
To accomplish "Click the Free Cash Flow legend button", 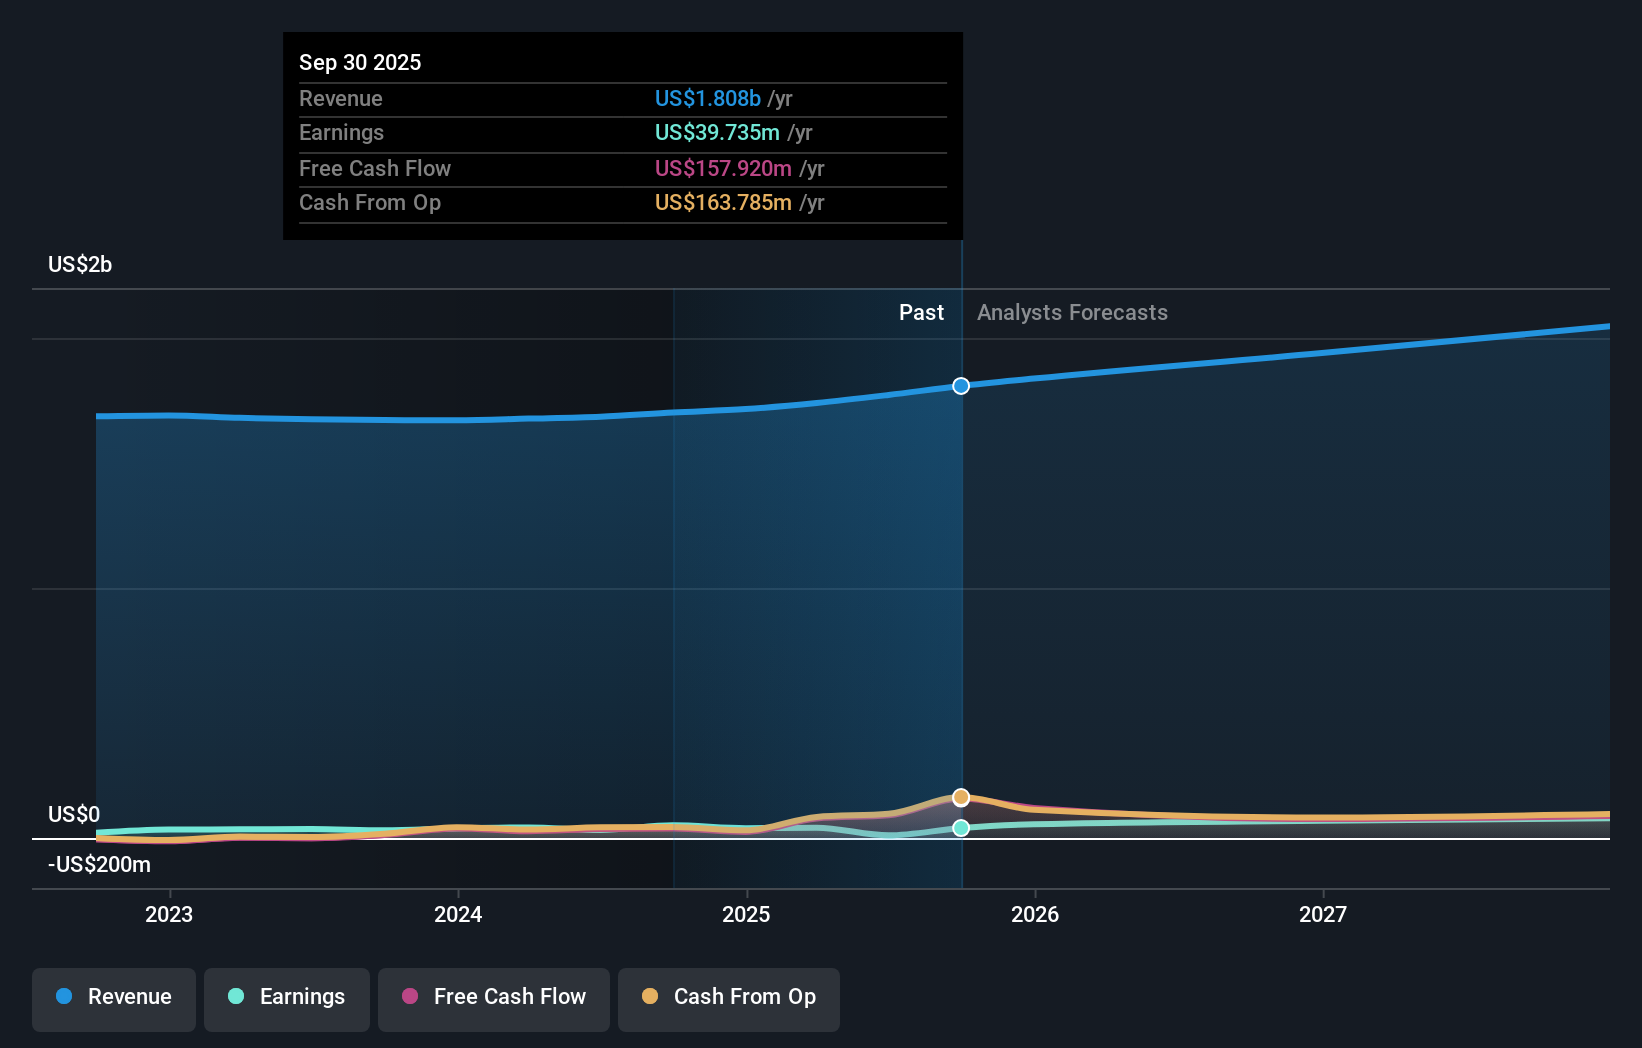I will [x=493, y=998].
